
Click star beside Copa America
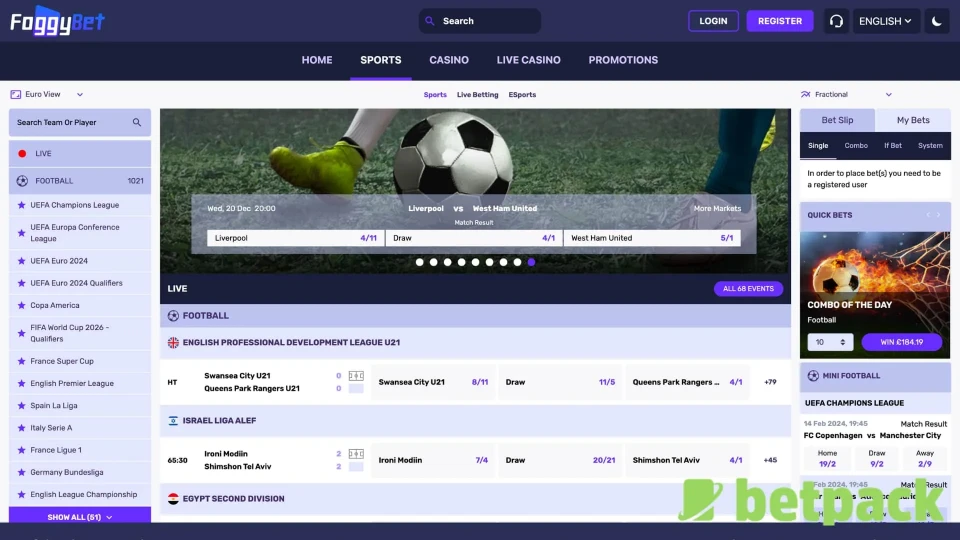click(x=21, y=305)
